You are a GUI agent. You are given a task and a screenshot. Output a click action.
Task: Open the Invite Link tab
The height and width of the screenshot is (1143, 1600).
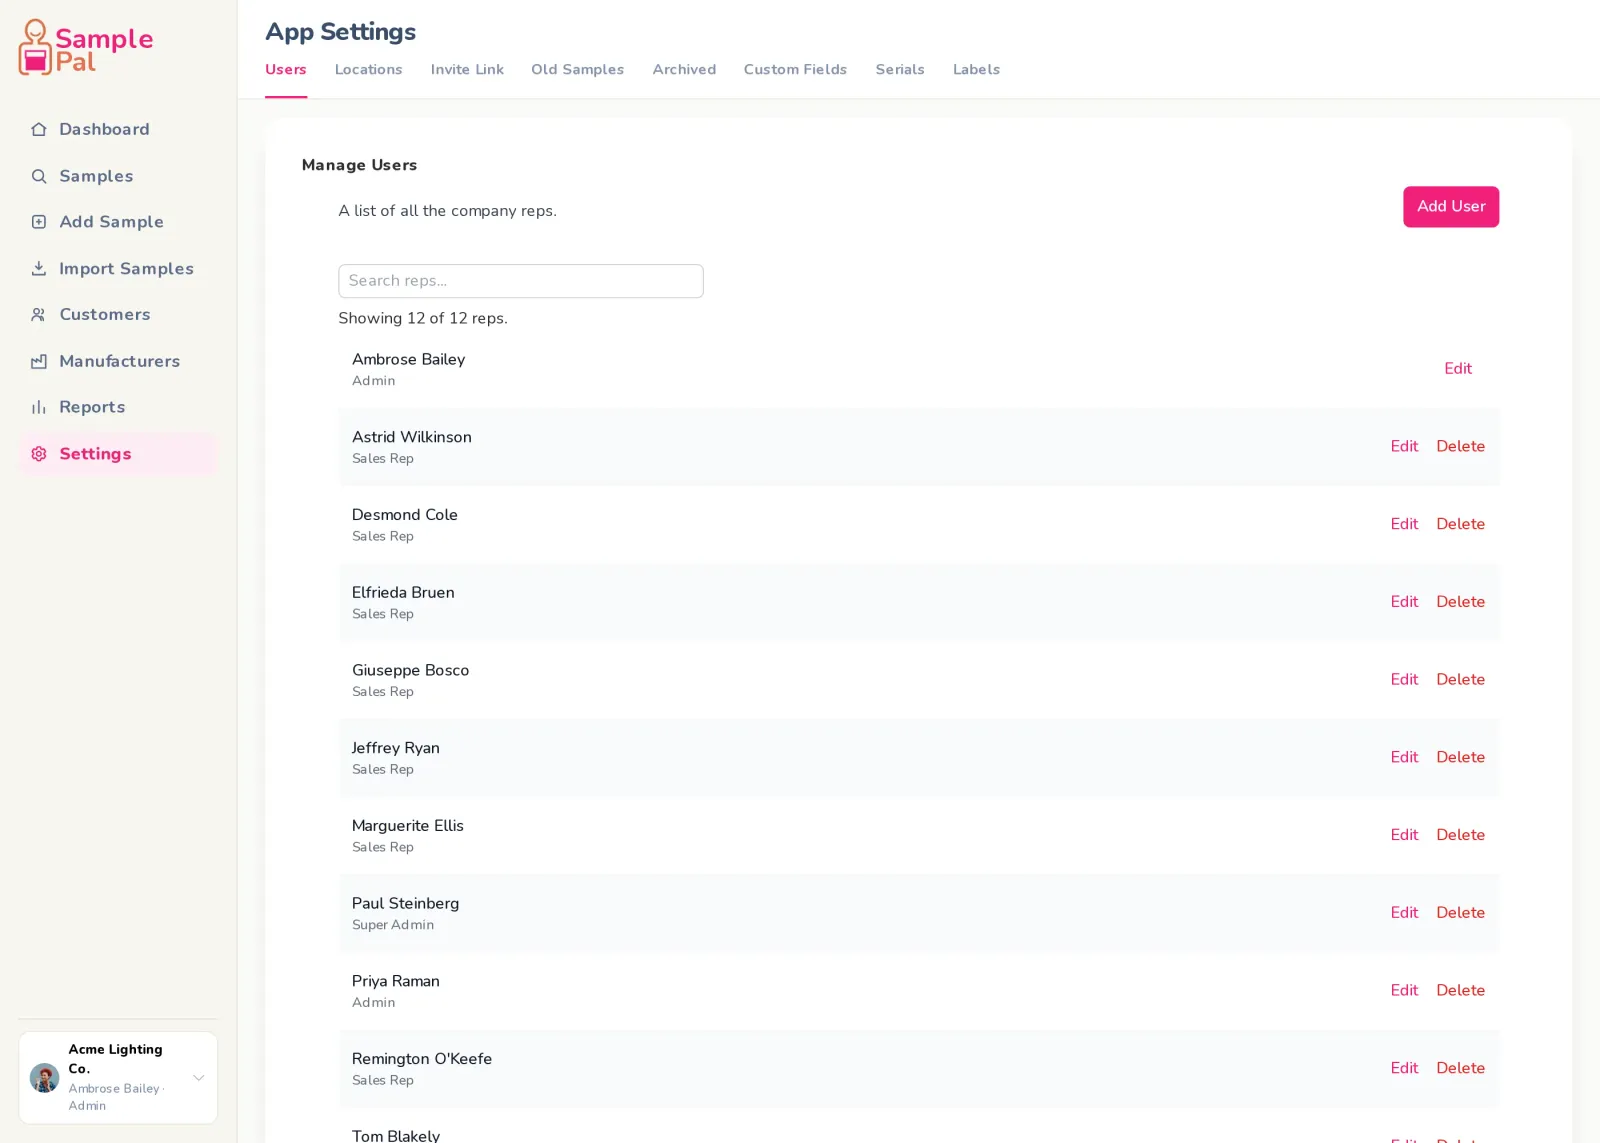pos(467,69)
